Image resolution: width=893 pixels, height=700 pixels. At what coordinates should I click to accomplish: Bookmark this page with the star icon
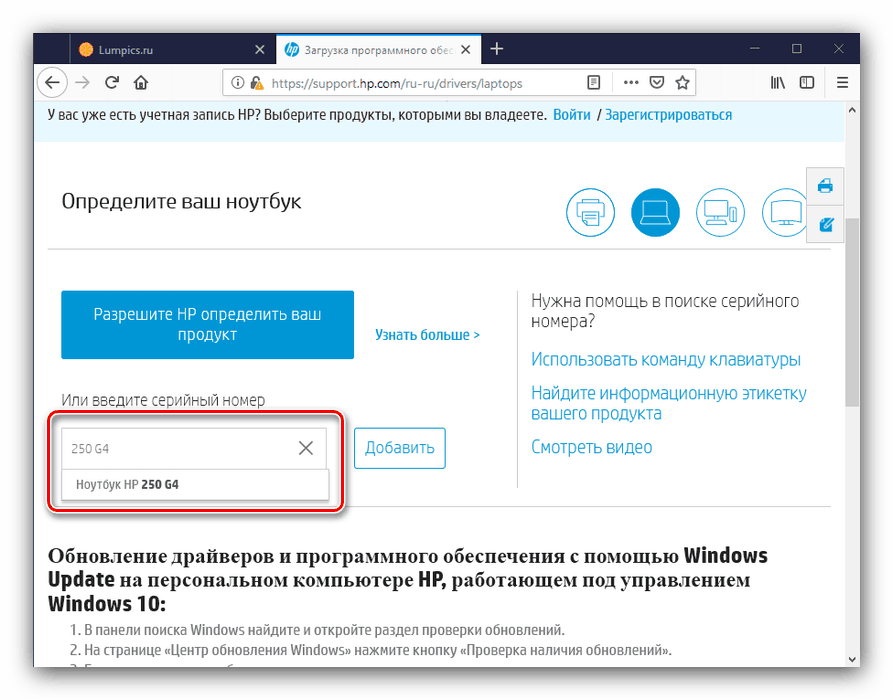coord(682,83)
